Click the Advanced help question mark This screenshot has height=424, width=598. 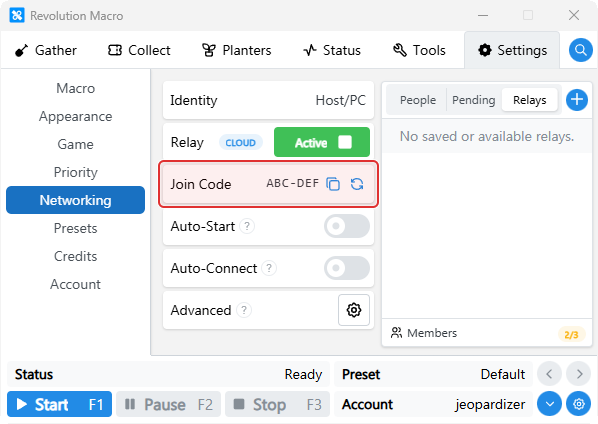pos(244,310)
